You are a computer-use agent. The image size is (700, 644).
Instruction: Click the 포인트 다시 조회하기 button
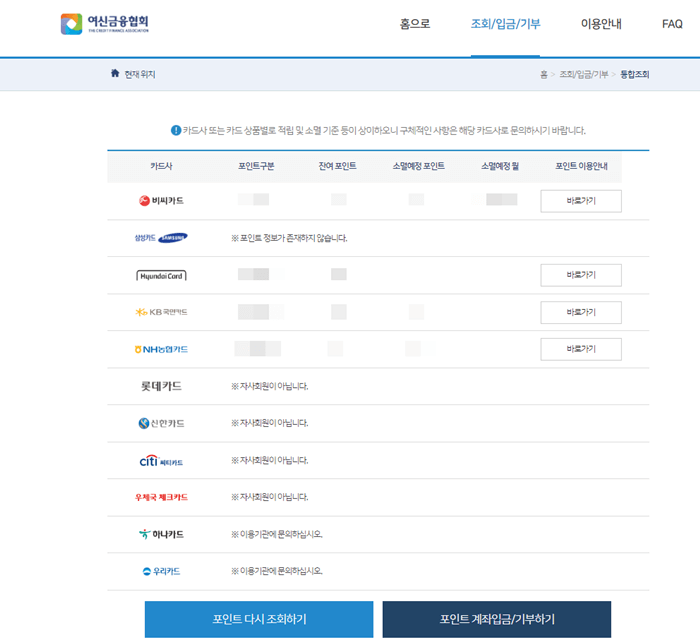pos(259,619)
